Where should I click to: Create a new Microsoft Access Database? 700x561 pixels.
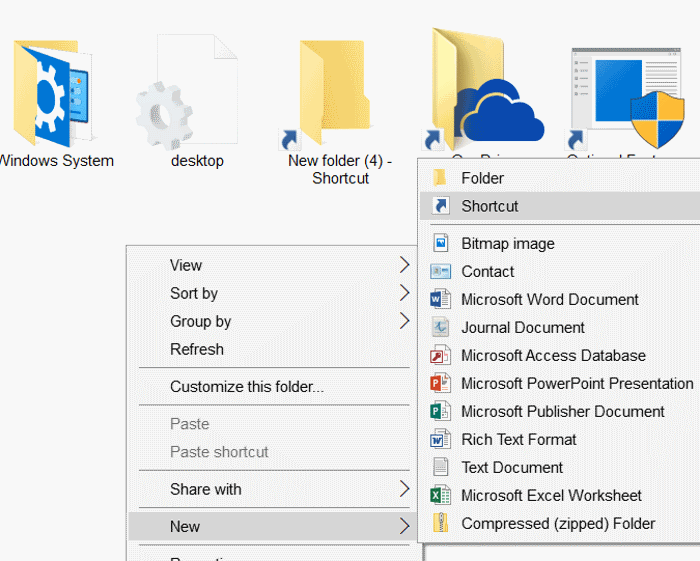(x=553, y=355)
